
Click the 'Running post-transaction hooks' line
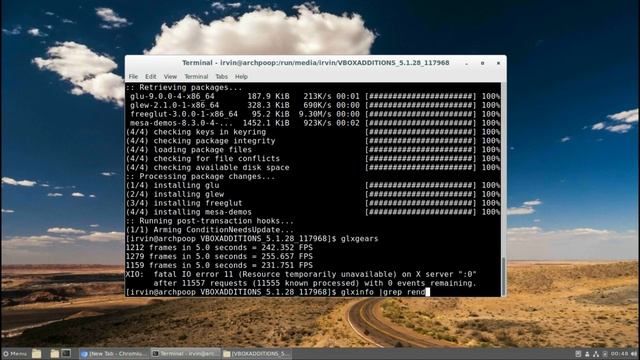210,221
